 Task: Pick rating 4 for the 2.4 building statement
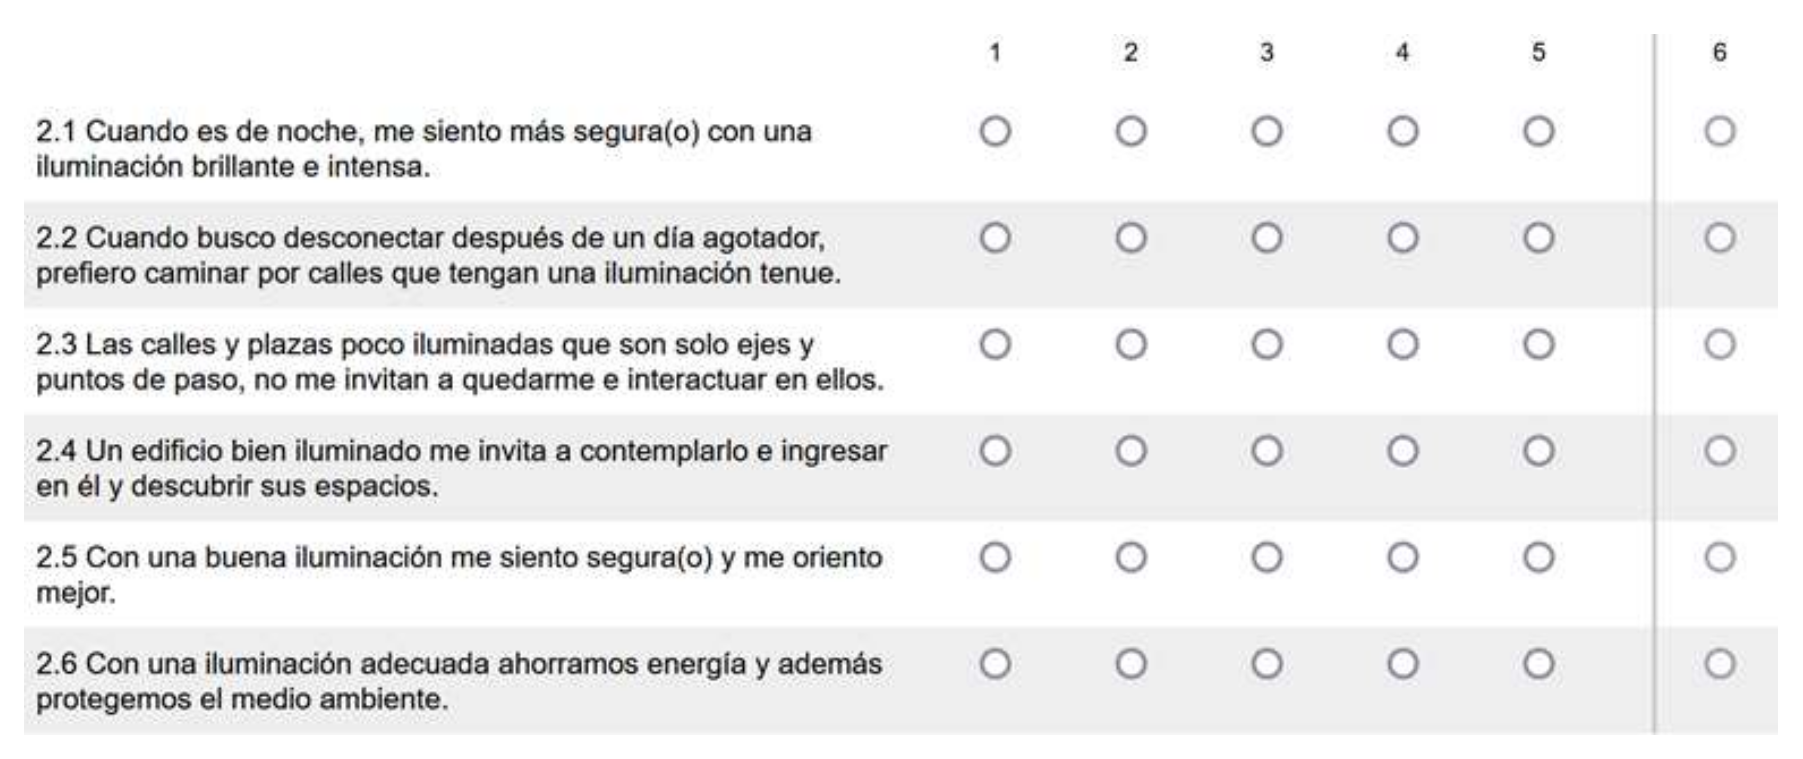point(1402,451)
